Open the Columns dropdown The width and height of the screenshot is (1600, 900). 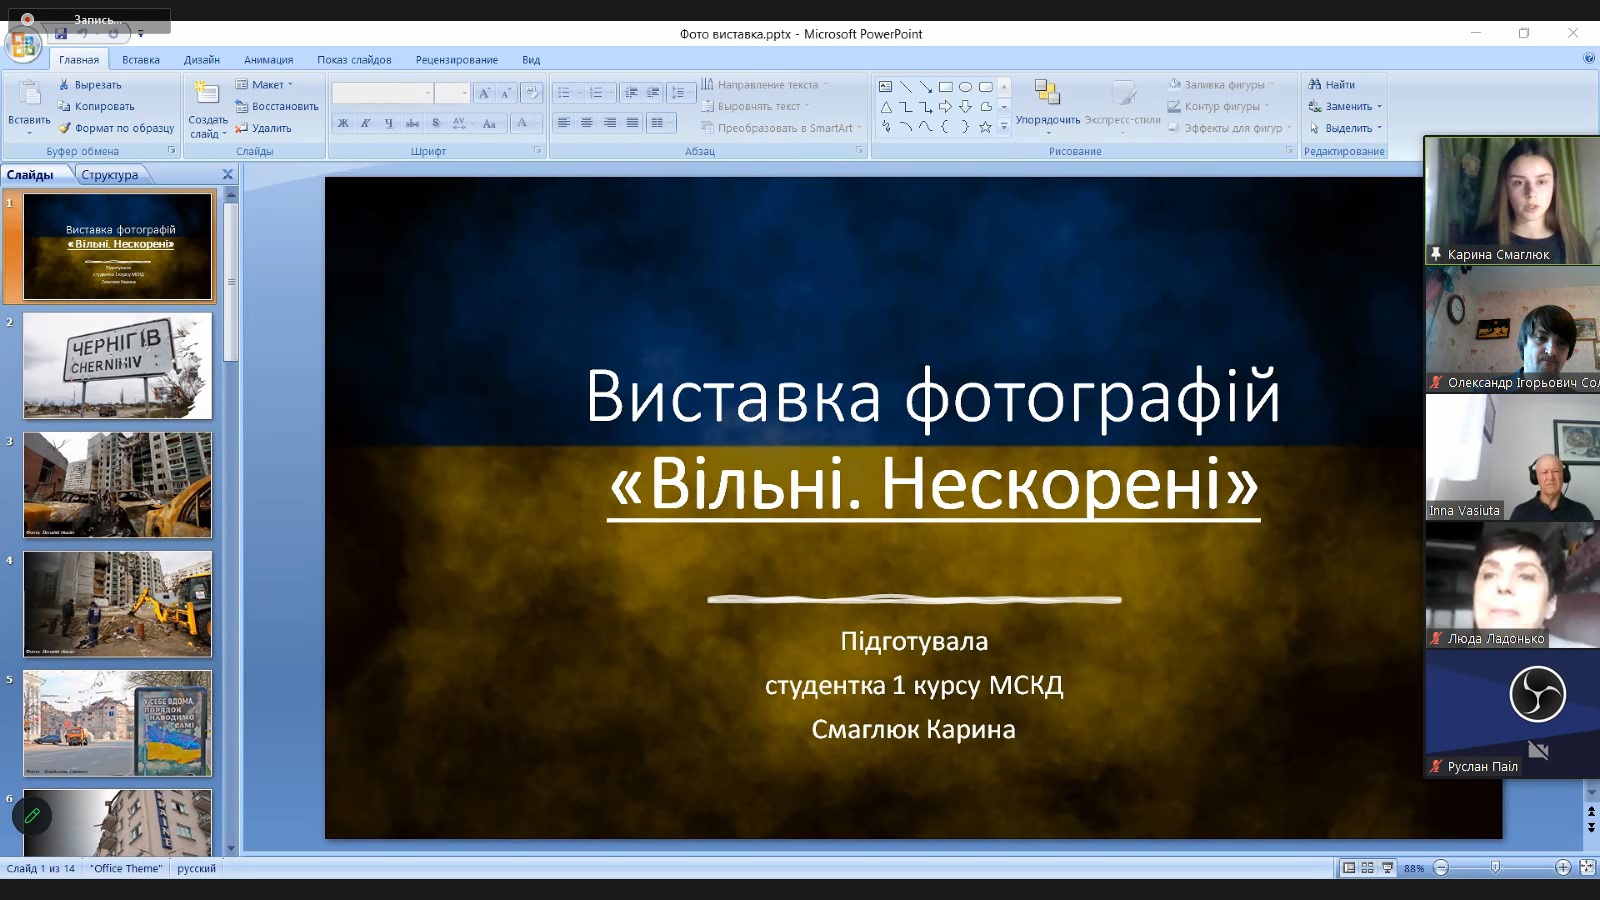[x=659, y=123]
